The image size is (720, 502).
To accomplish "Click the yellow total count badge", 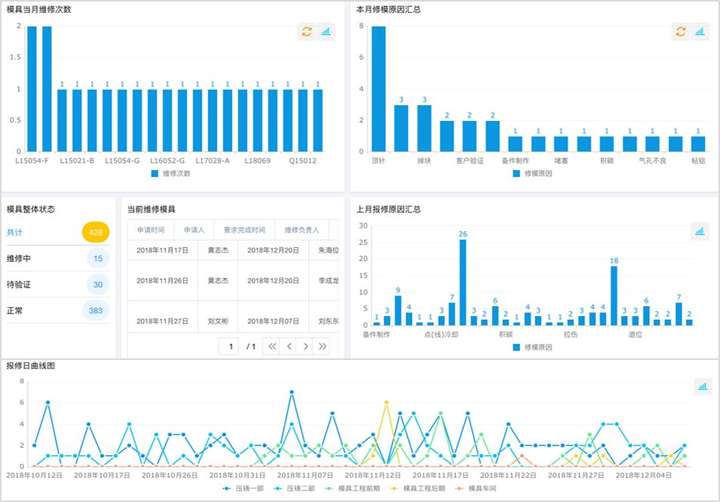I will [x=96, y=232].
